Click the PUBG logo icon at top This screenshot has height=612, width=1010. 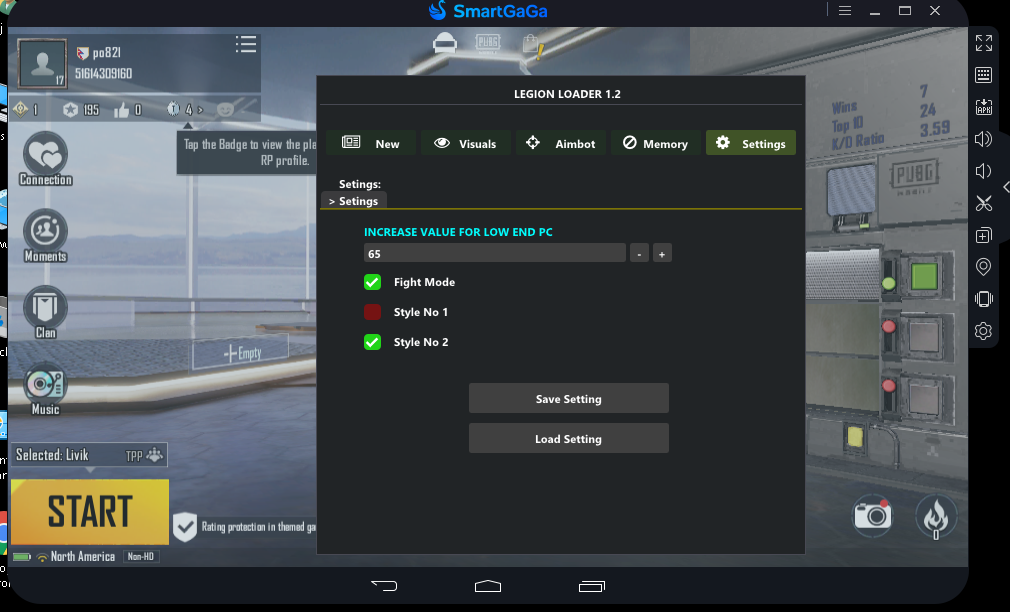coord(488,43)
